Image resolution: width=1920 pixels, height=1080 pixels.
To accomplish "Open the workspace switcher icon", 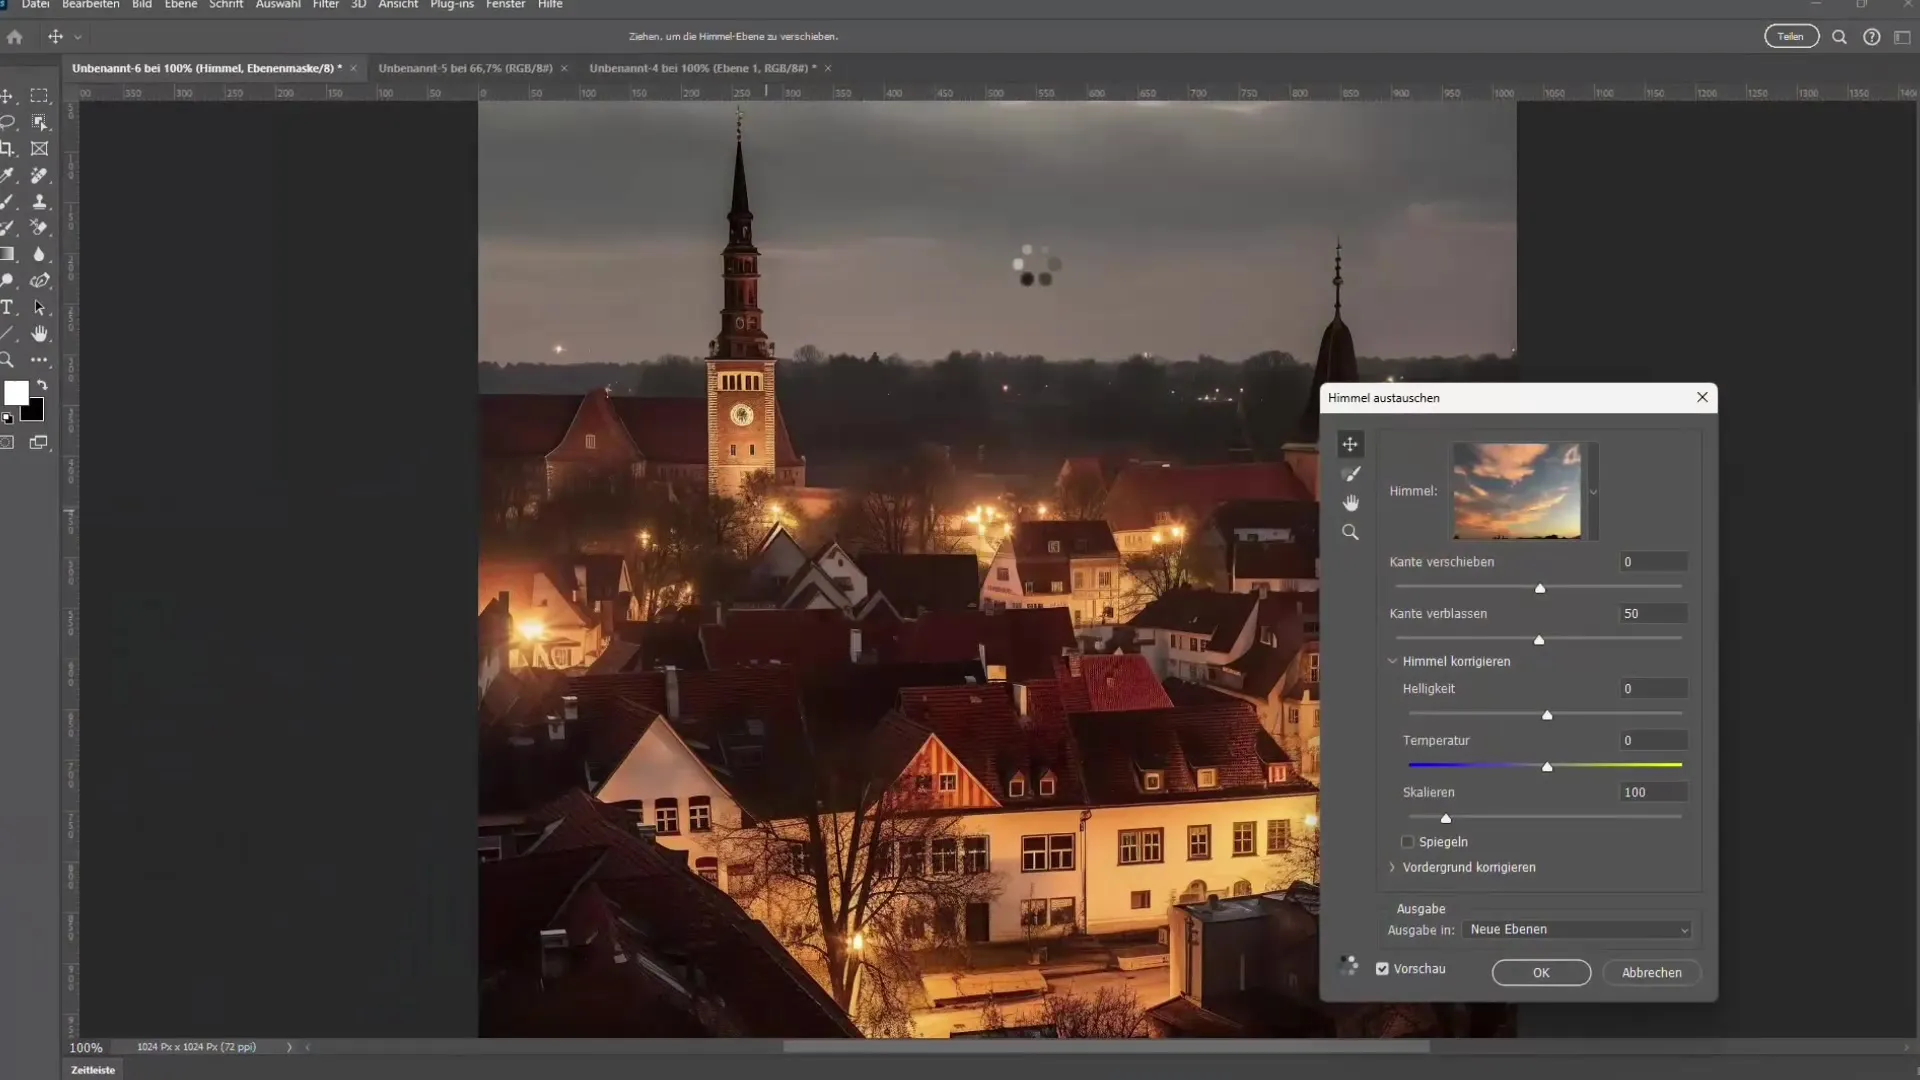I will pos(1902,37).
